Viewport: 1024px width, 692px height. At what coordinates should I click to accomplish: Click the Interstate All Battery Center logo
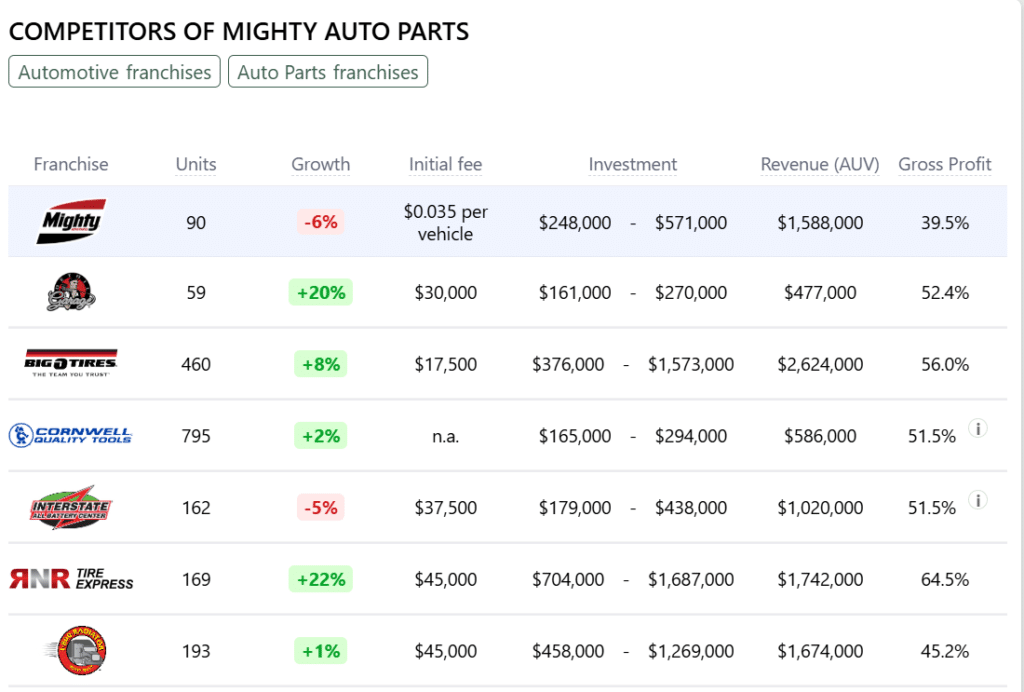click(71, 507)
